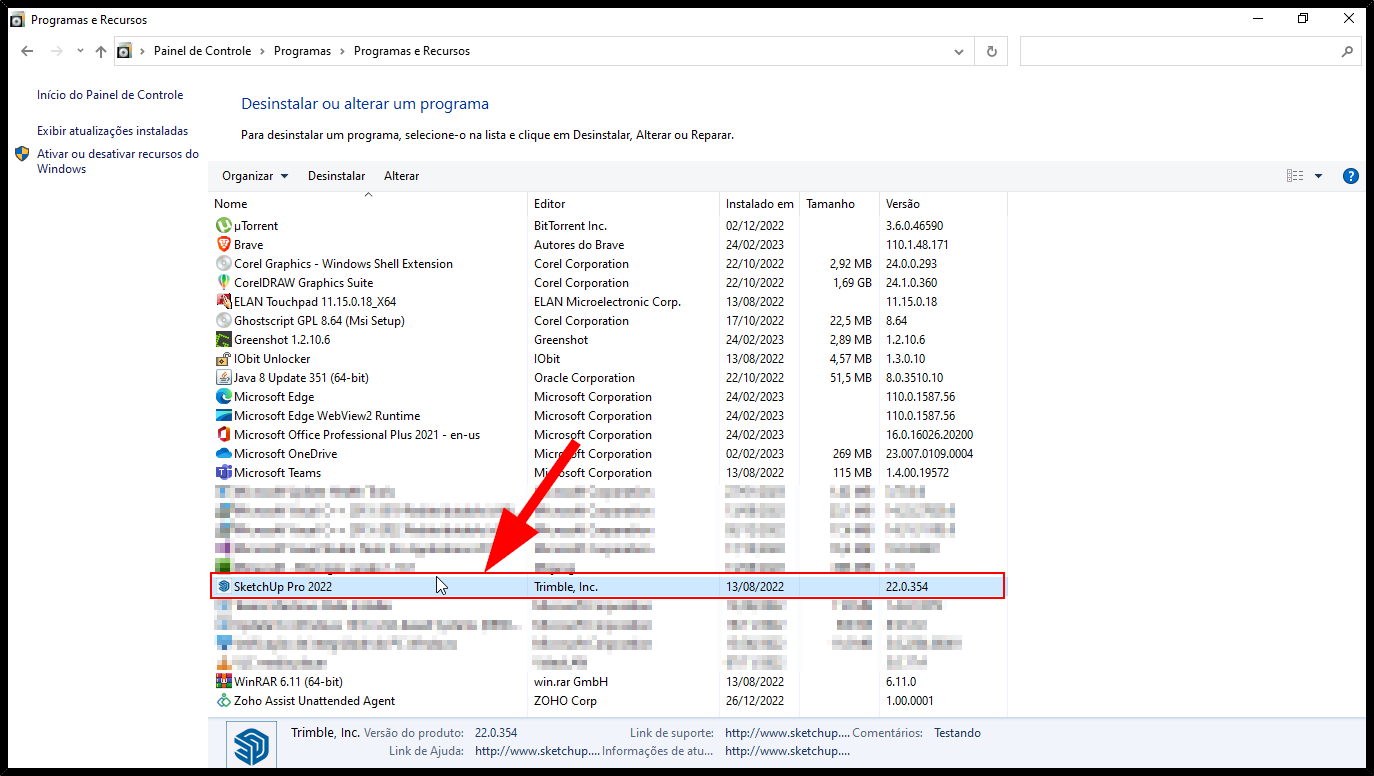Image resolution: width=1374 pixels, height=776 pixels.
Task: Click 1,69 GB size cell
Action: [851, 283]
